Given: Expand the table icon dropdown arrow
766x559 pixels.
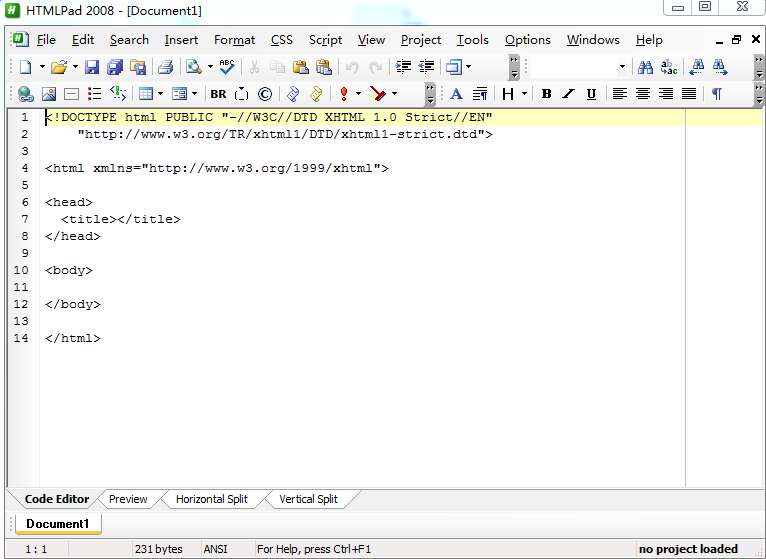Looking at the screenshot, I should (160, 94).
